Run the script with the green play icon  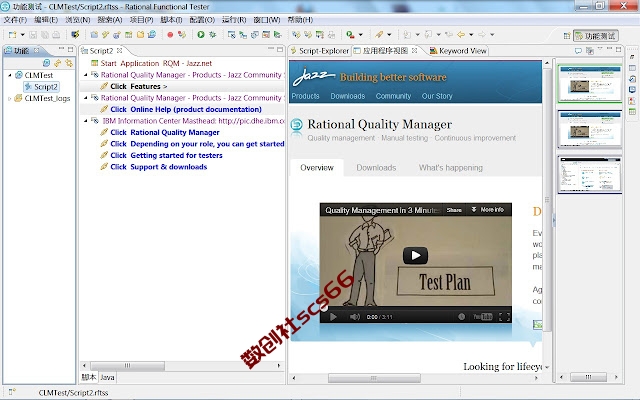tap(201, 35)
